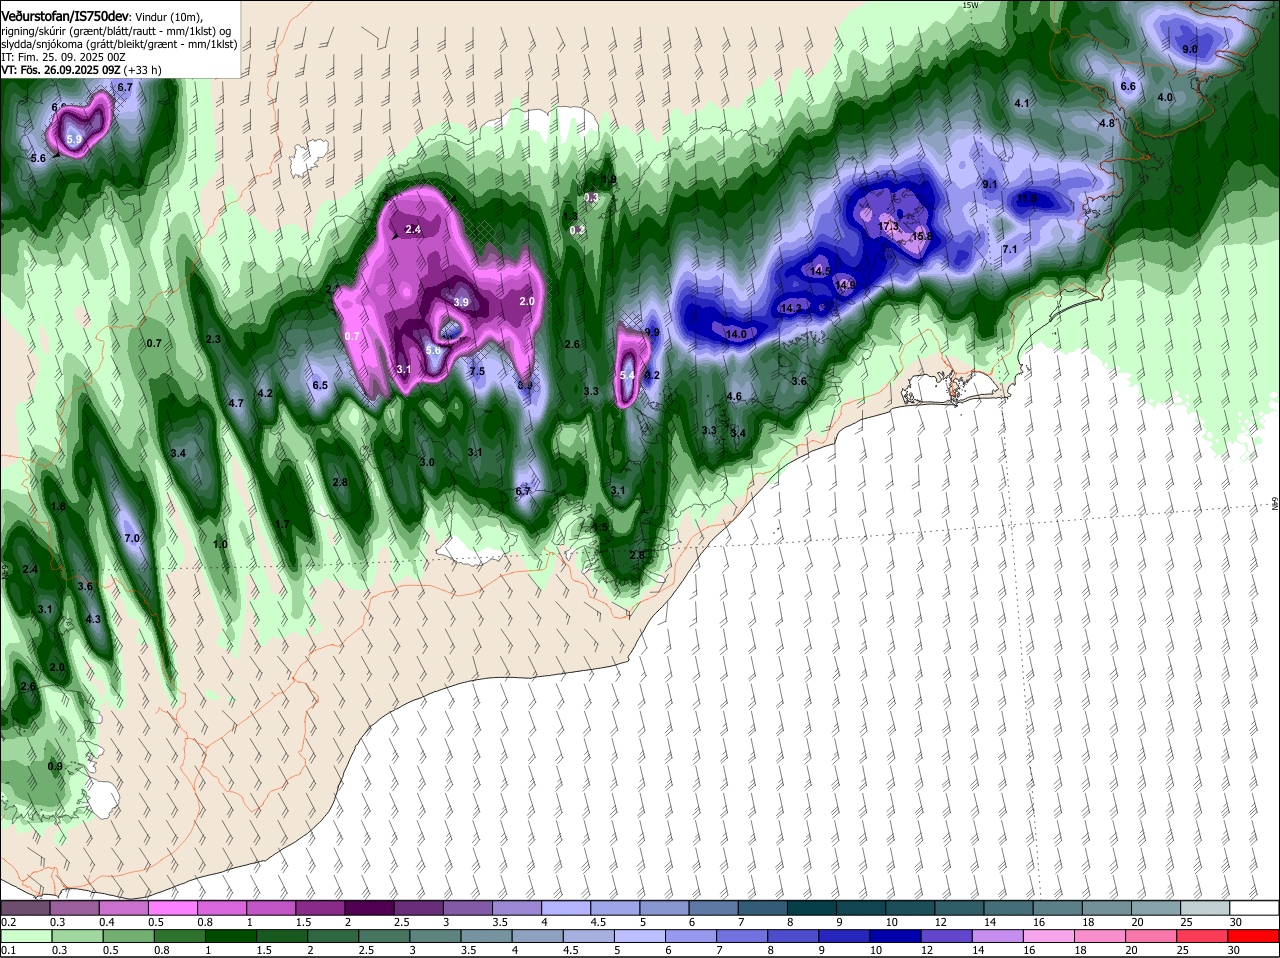Click the title text Veðurstofan/IS750dev
The height and width of the screenshot is (958, 1280).
point(64,15)
